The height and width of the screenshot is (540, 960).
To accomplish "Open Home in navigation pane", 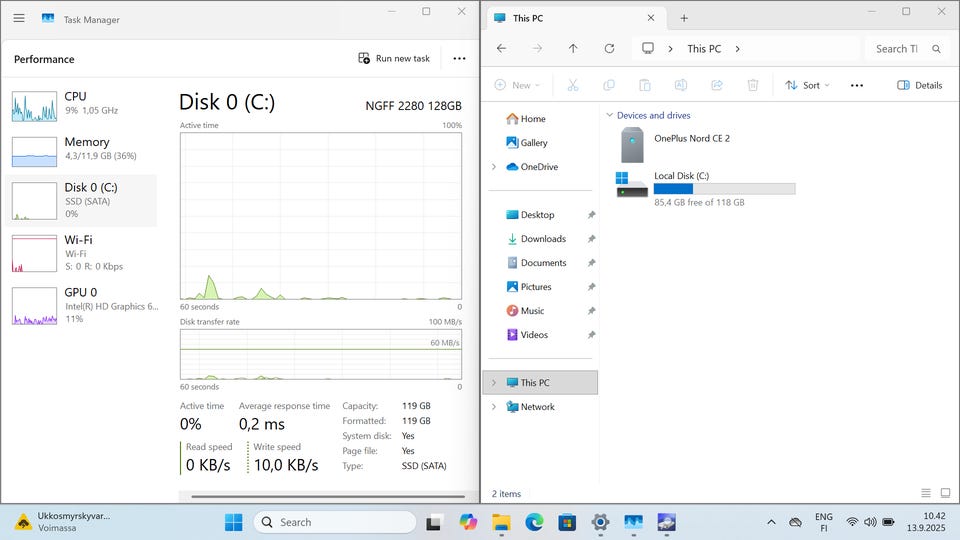I will tap(526, 119).
